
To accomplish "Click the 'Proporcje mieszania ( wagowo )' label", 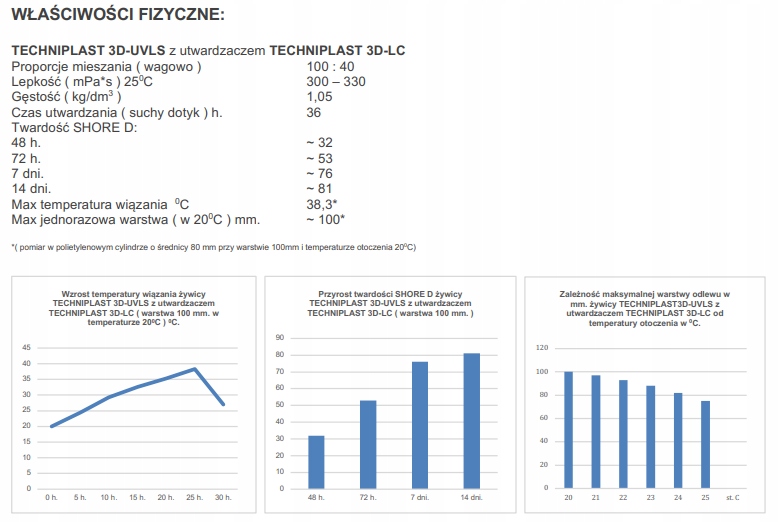I will pos(106,67).
